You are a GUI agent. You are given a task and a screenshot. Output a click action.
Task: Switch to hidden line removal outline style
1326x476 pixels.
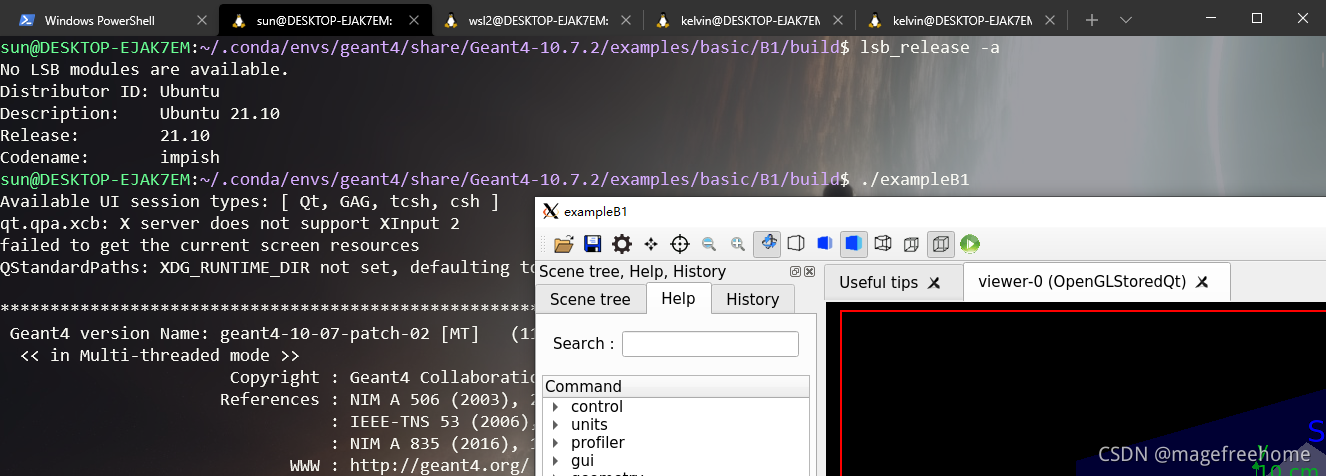(797, 244)
